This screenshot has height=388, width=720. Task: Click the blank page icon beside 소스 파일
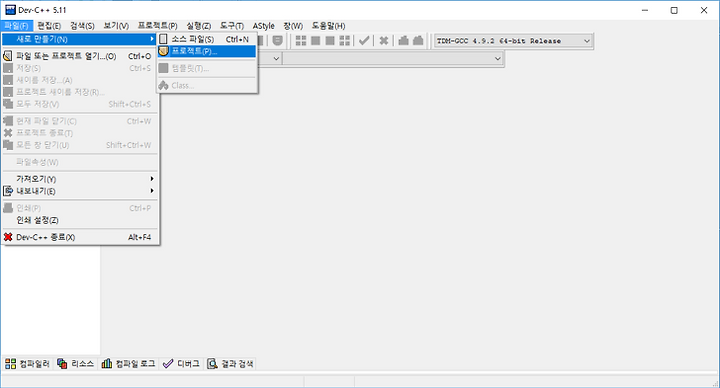coord(163,39)
